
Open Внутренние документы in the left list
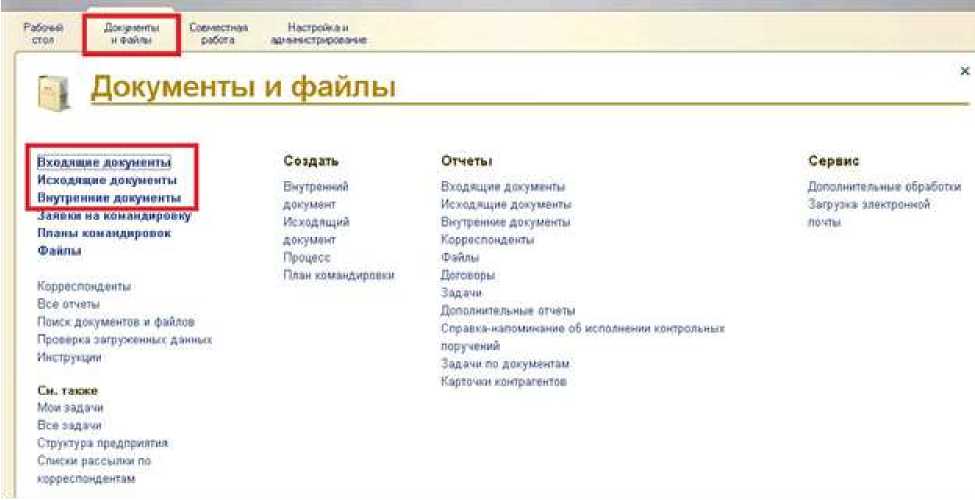pyautogui.click(x=109, y=198)
